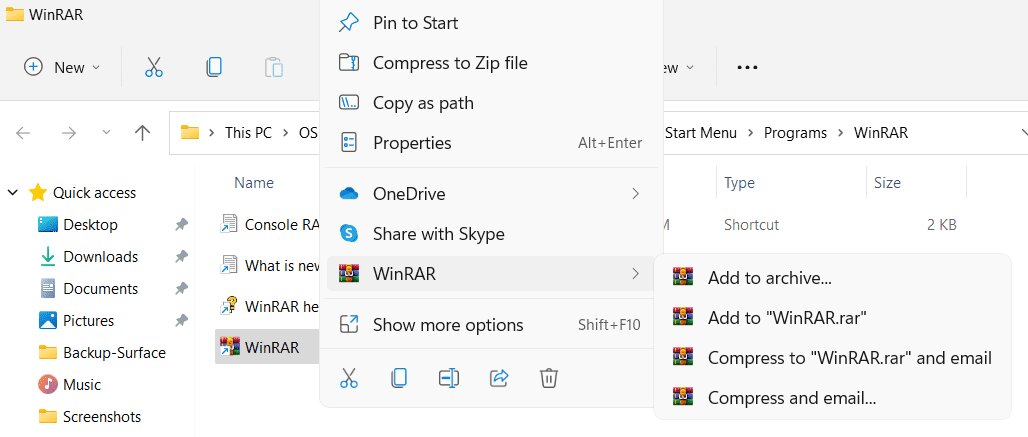Go back with the left arrow
Screen dimensions: 1028x437
(x=23, y=133)
